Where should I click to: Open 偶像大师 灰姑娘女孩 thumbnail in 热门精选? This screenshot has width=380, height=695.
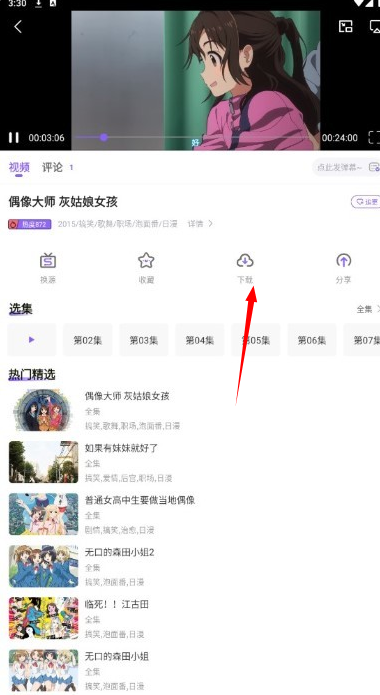click(43, 410)
